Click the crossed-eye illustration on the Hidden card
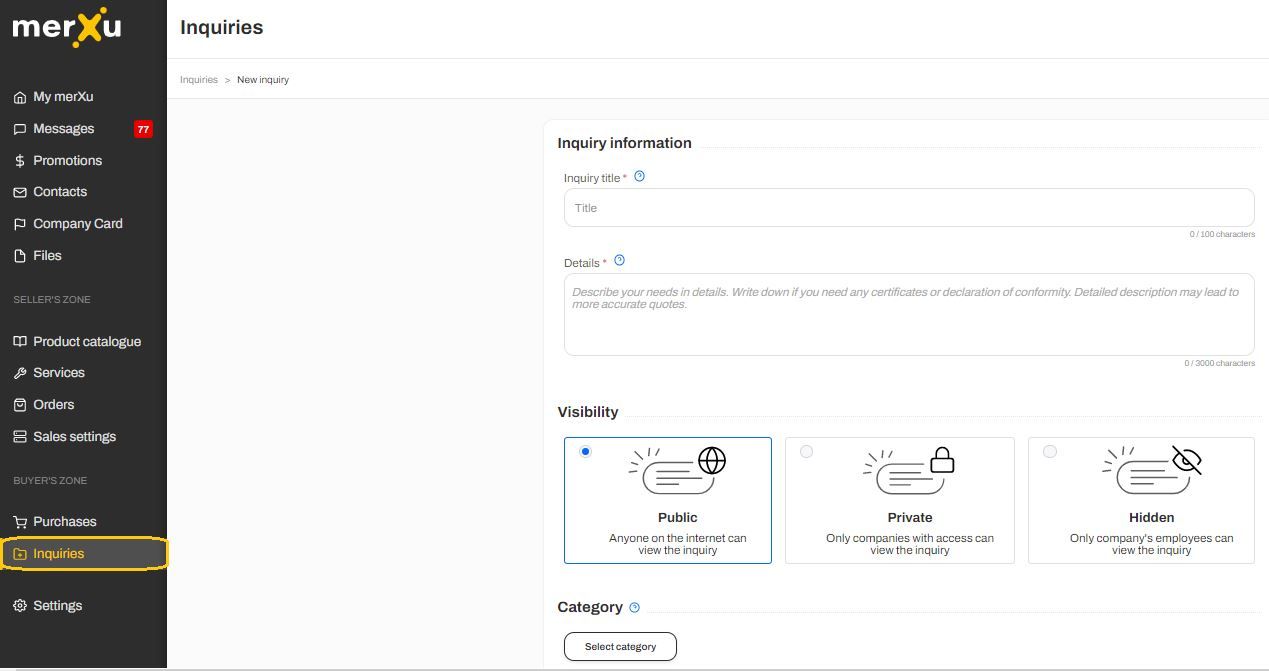Image resolution: width=1269 pixels, height=671 pixels. pyautogui.click(x=1186, y=460)
